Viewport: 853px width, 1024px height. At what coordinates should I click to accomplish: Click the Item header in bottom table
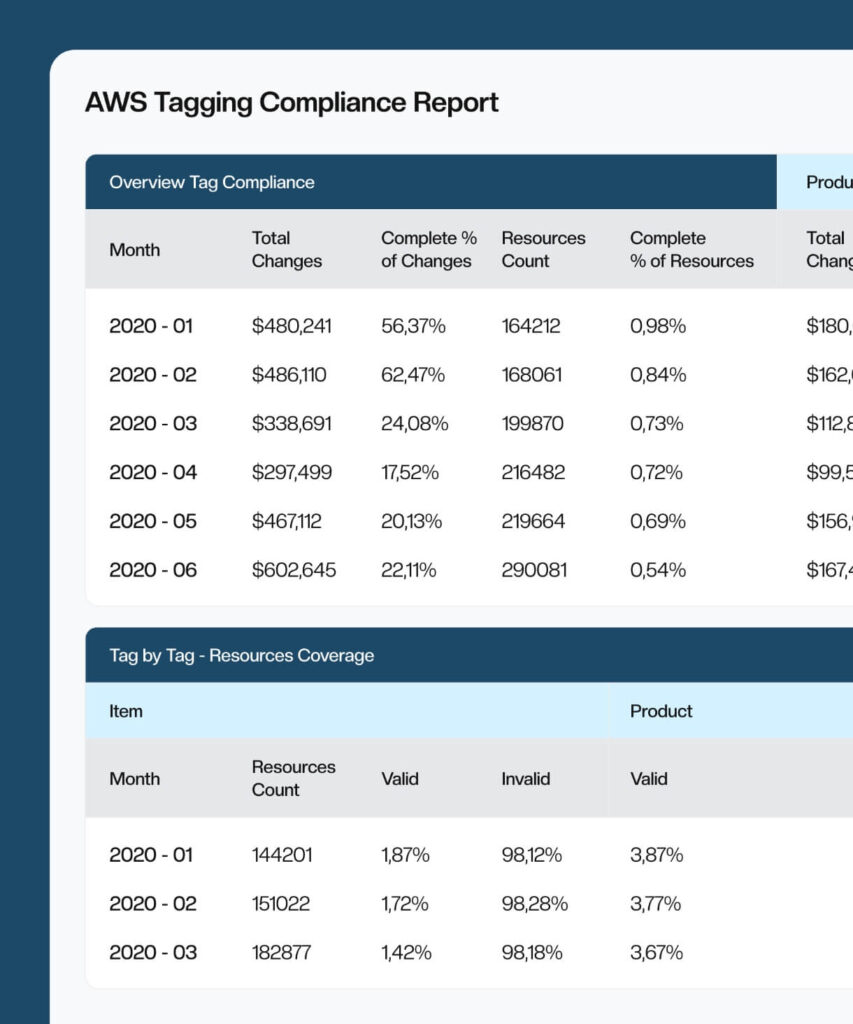[x=122, y=711]
